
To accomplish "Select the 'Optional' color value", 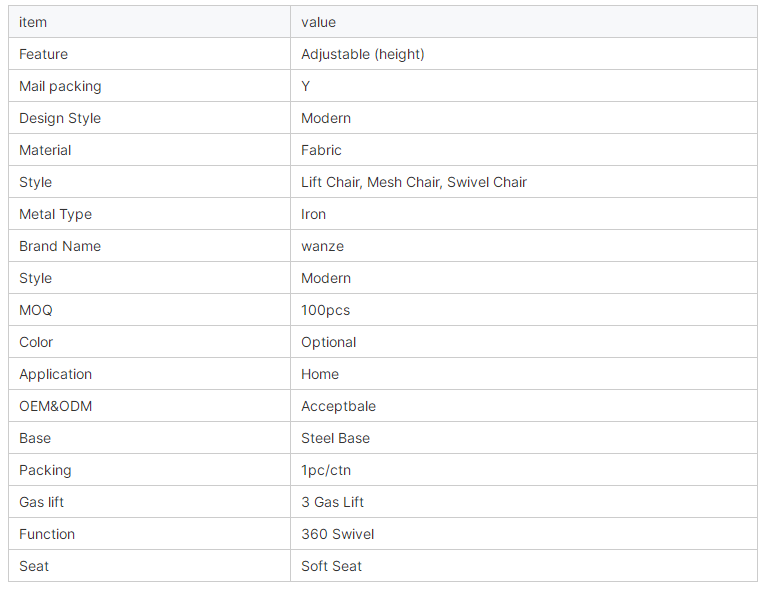I will [x=328, y=342].
